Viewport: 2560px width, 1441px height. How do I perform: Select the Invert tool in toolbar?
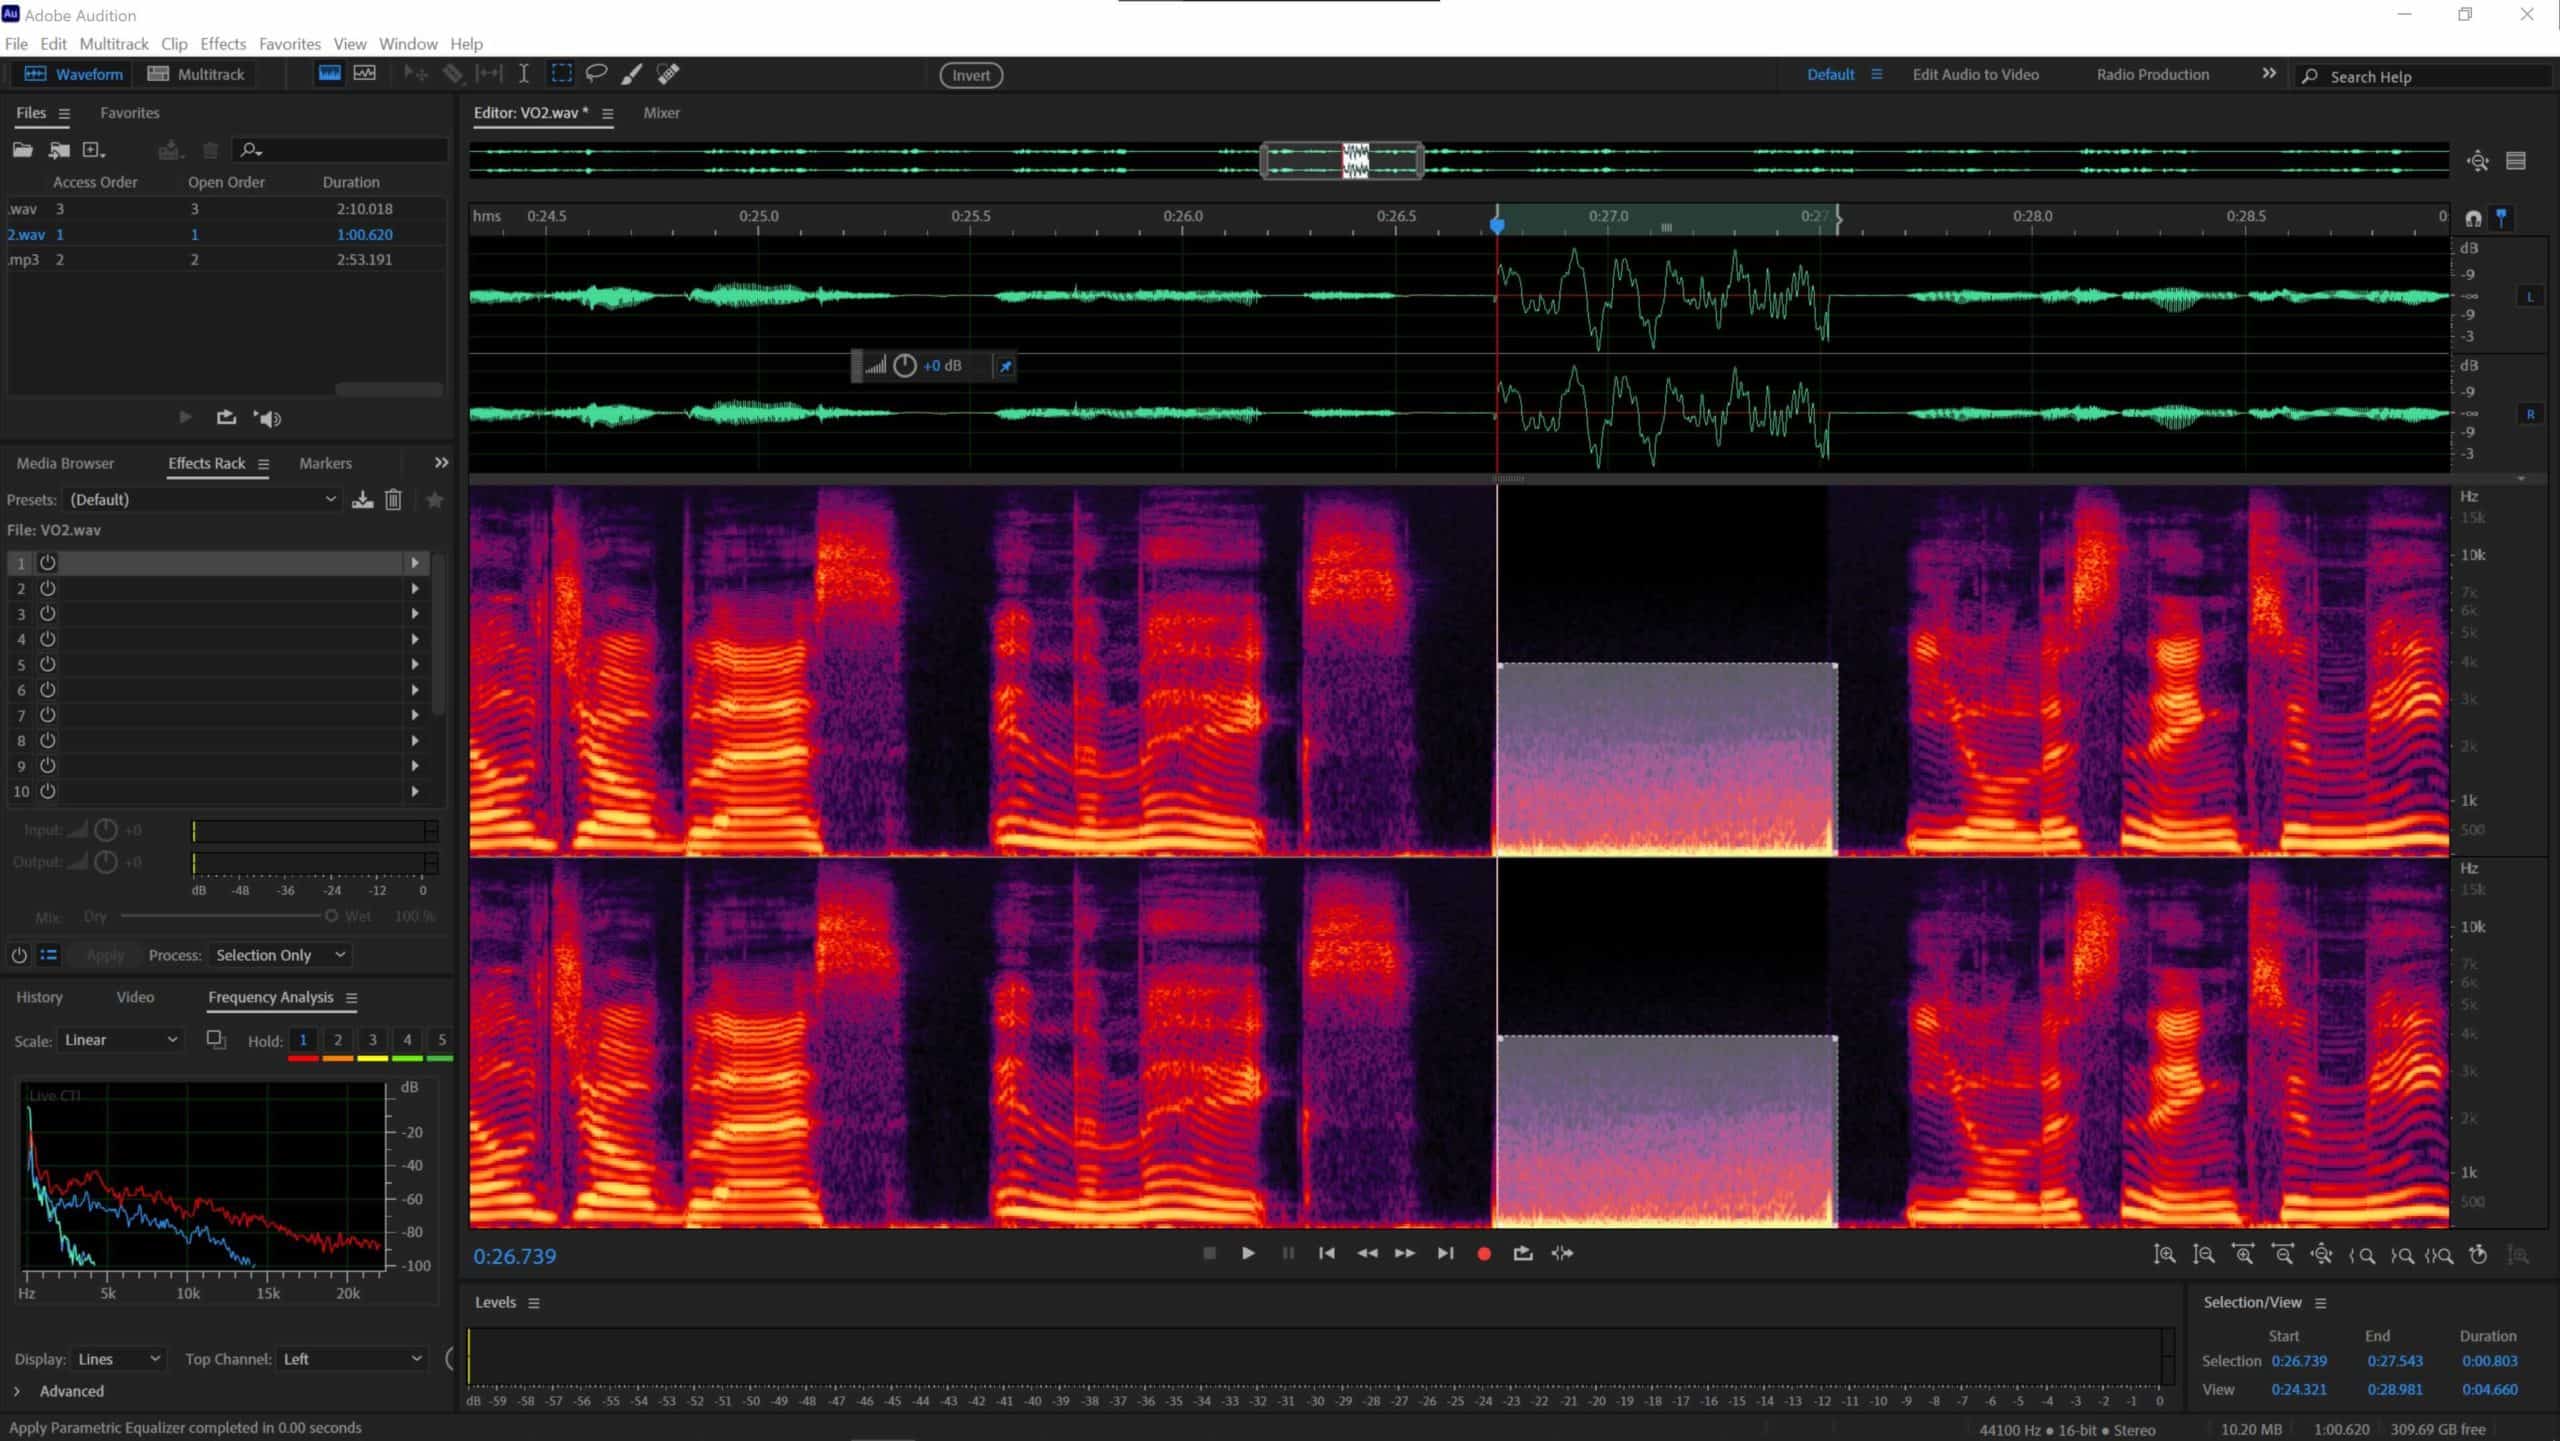972,76
